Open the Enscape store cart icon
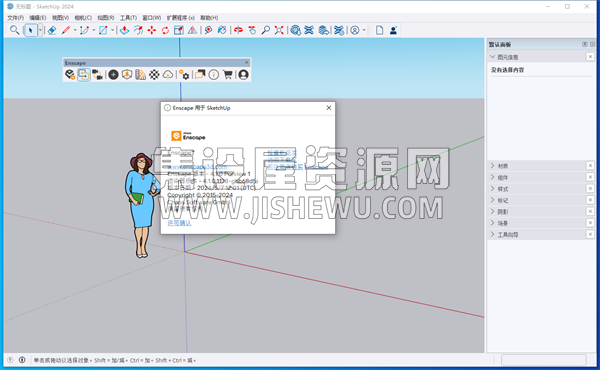Image resolution: width=600 pixels, height=370 pixels. click(x=227, y=74)
